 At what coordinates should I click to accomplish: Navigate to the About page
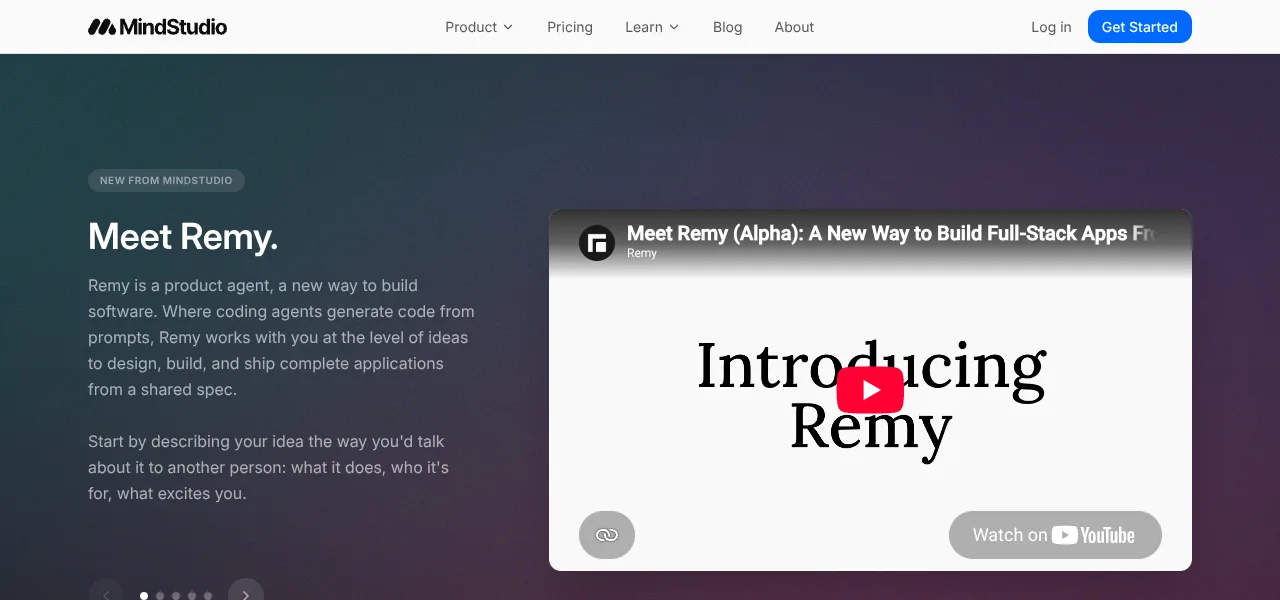tap(794, 27)
